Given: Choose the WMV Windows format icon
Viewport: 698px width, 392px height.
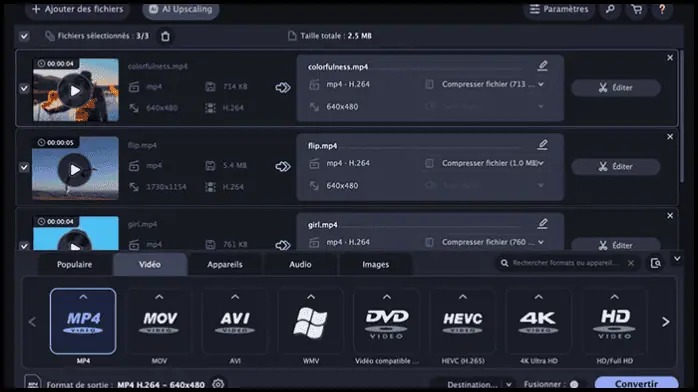Looking at the screenshot, I should [311, 321].
